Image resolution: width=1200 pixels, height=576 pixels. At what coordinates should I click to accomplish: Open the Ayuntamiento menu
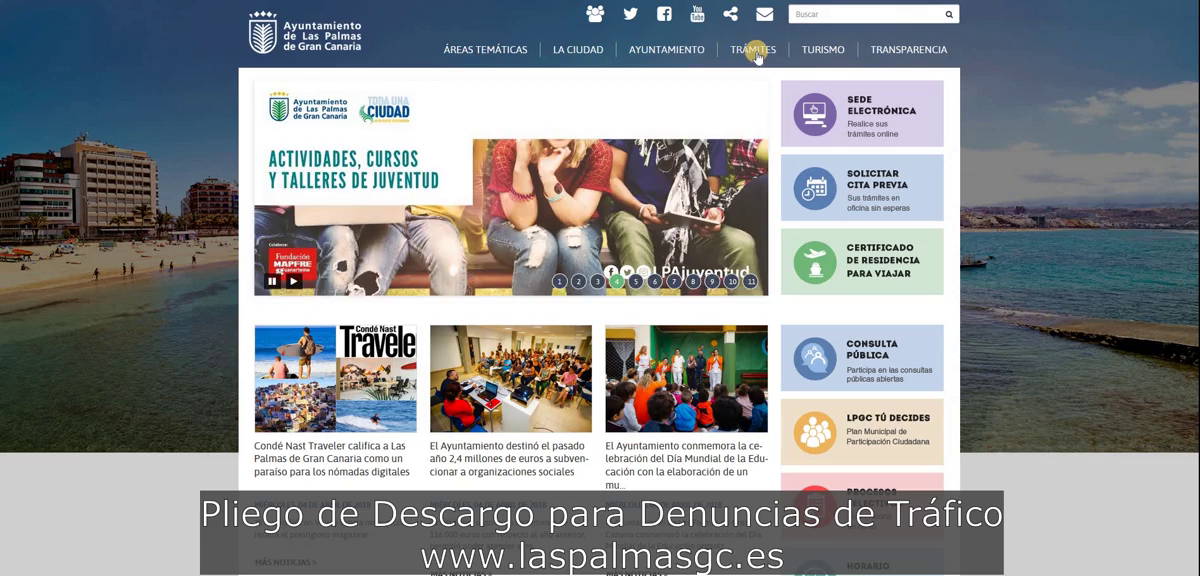pos(666,50)
